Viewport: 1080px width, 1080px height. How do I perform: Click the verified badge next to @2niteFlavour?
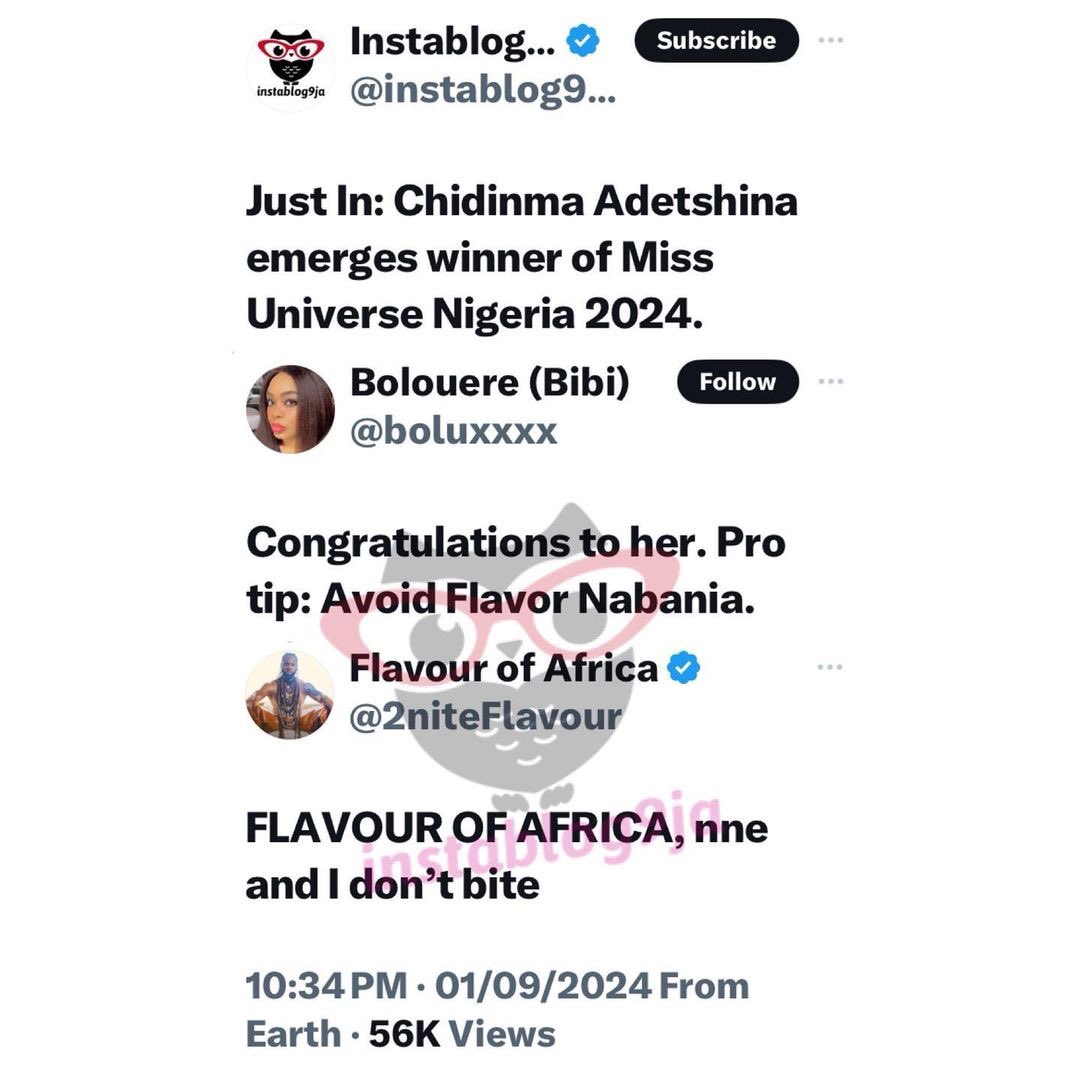[683, 668]
